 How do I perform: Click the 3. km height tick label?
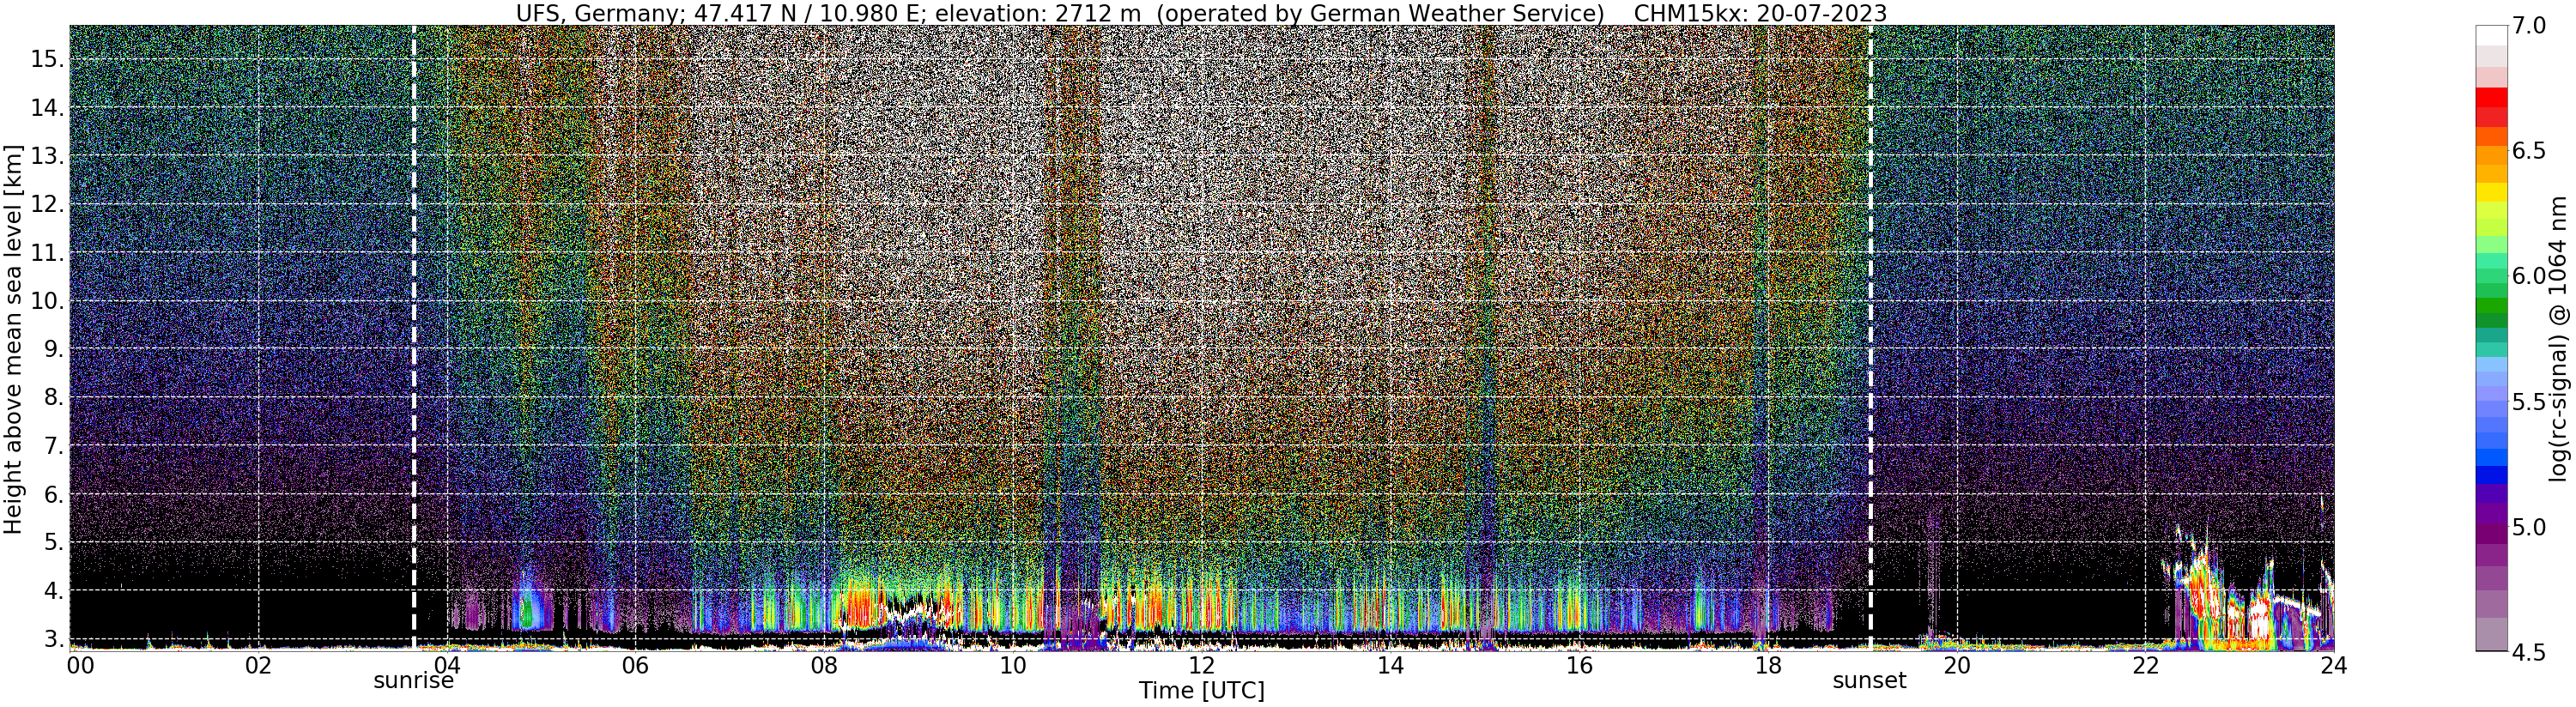[53, 639]
